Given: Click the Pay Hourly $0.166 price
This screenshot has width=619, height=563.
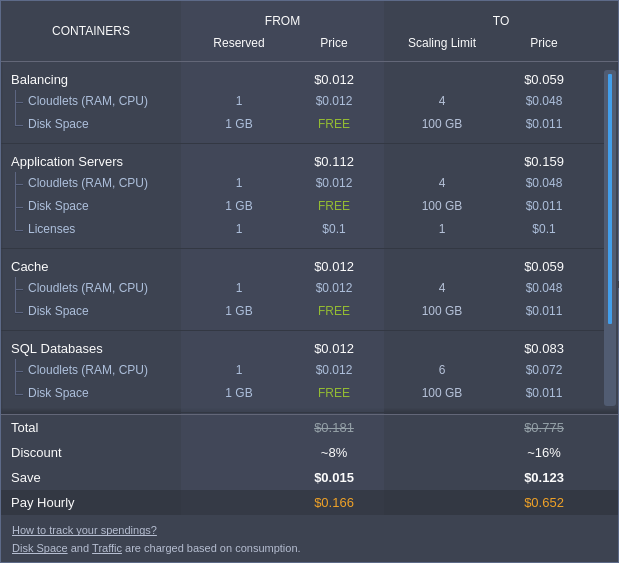Looking at the screenshot, I should coord(334,503).
